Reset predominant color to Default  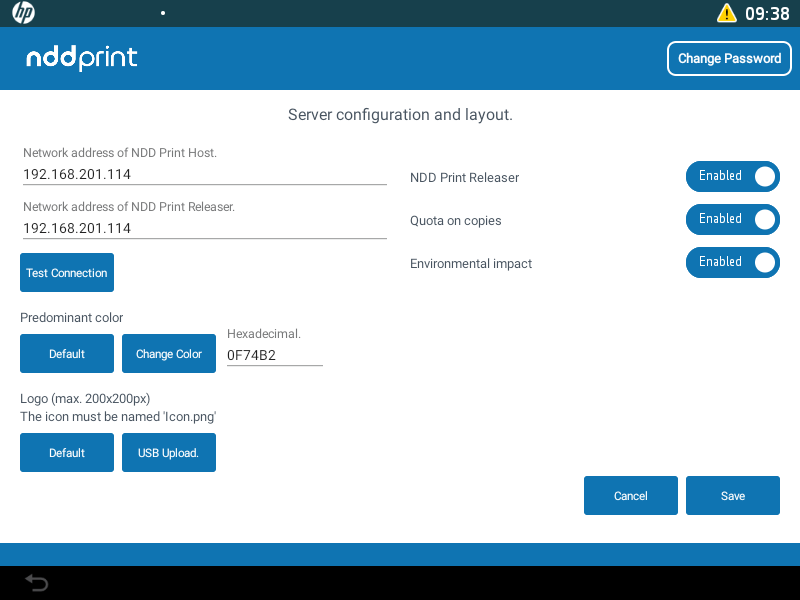[x=66, y=353]
